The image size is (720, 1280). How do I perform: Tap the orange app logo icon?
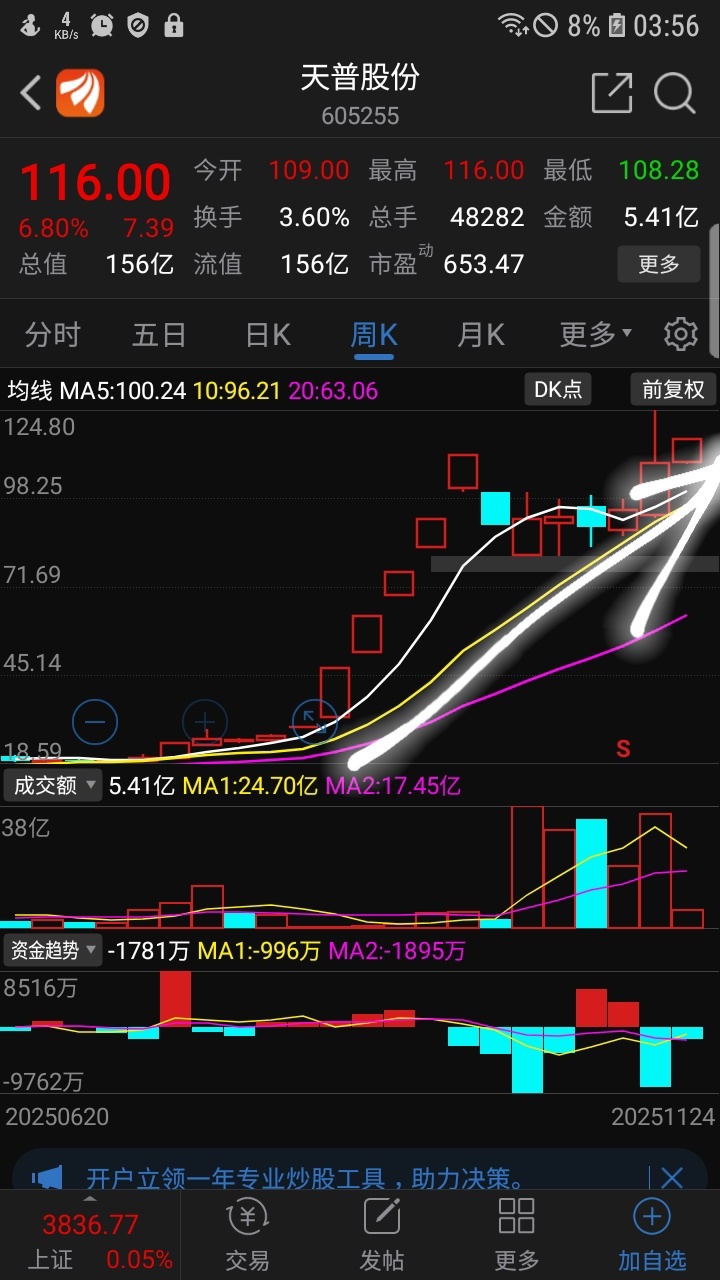(x=80, y=94)
